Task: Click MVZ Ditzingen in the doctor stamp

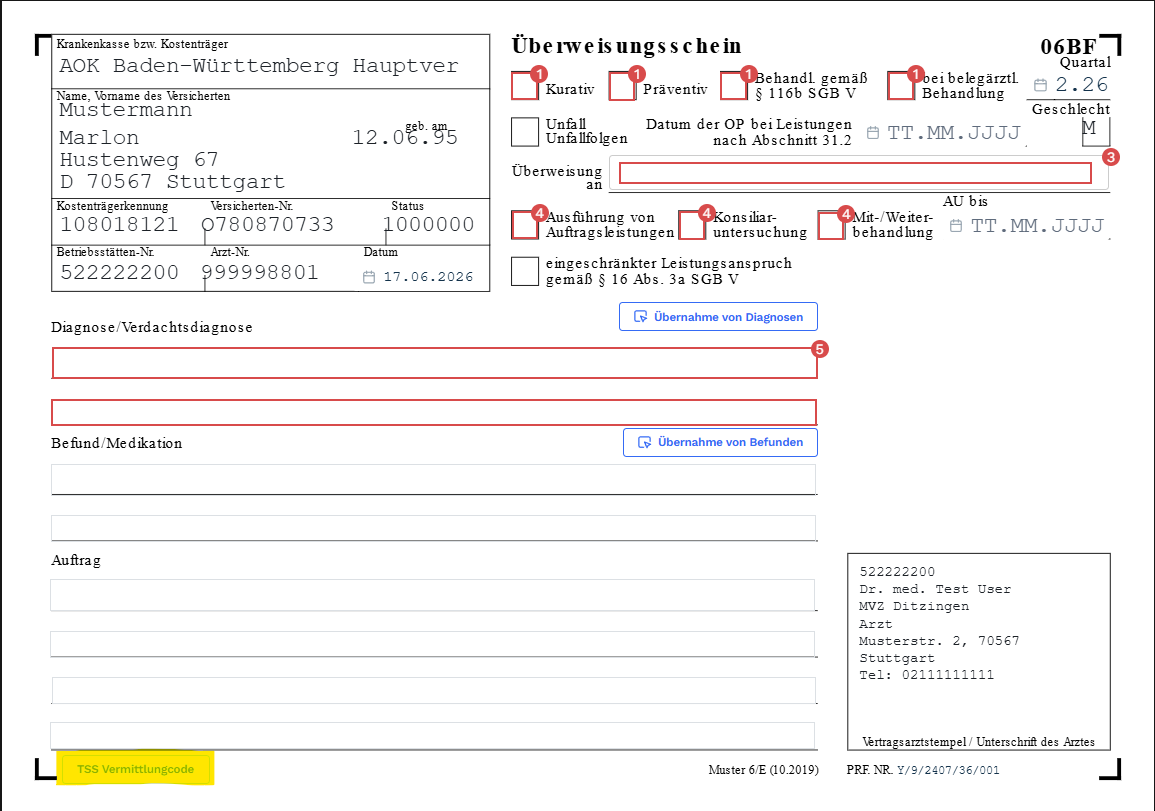Action: 914,606
